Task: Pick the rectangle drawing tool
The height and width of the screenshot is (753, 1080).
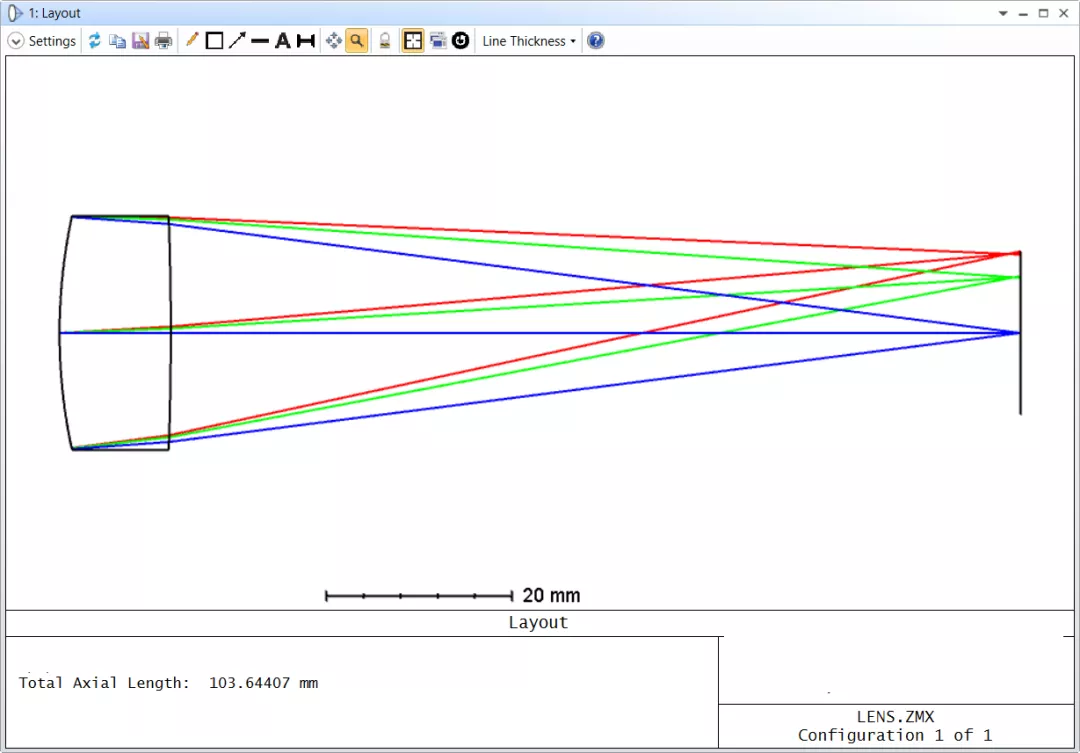Action: 214,41
